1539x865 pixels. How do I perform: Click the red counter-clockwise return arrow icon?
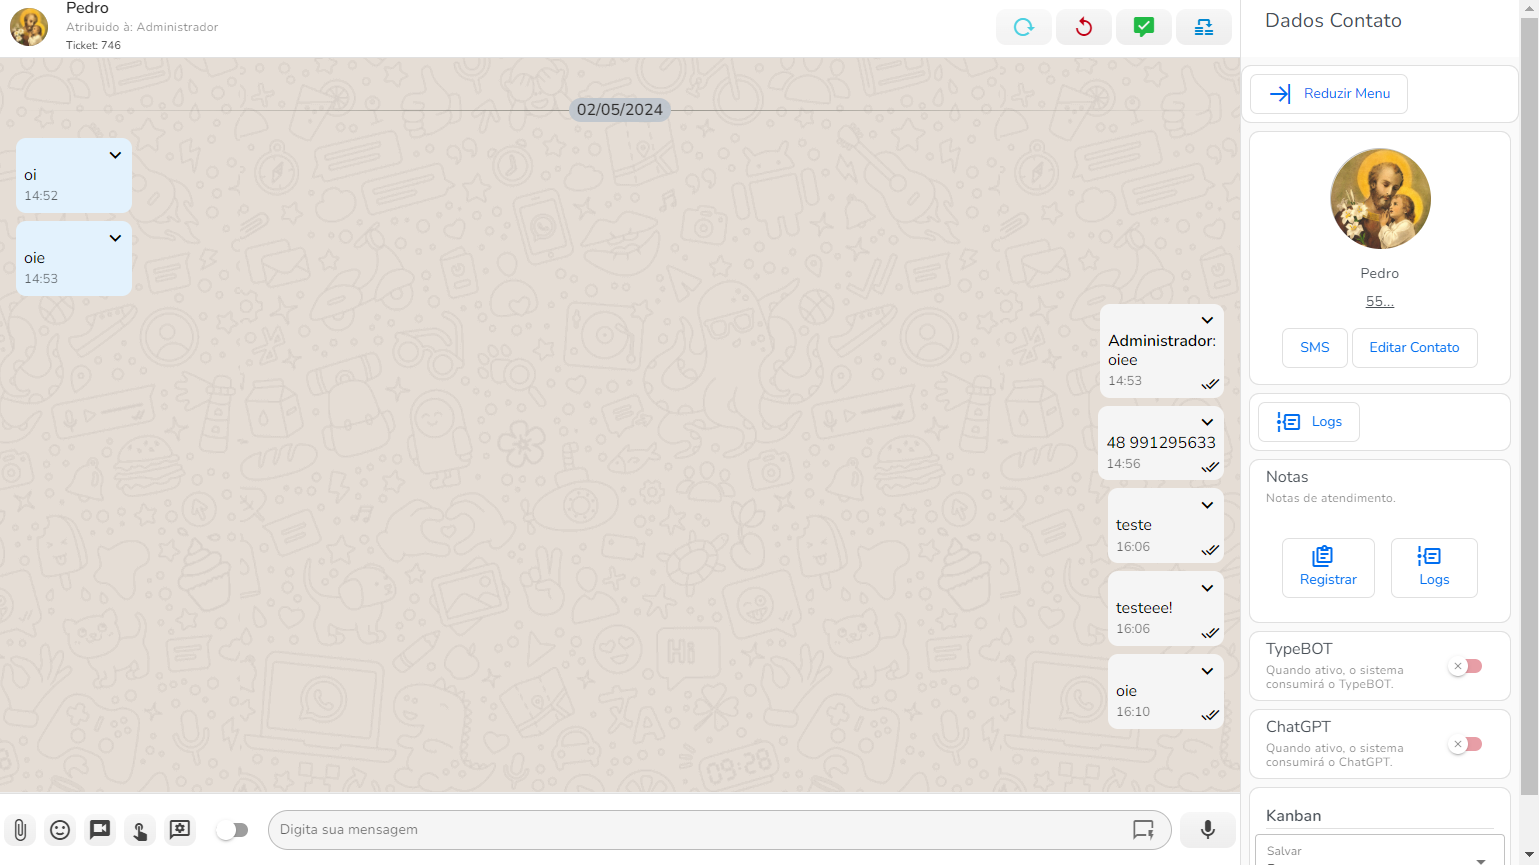click(1083, 27)
